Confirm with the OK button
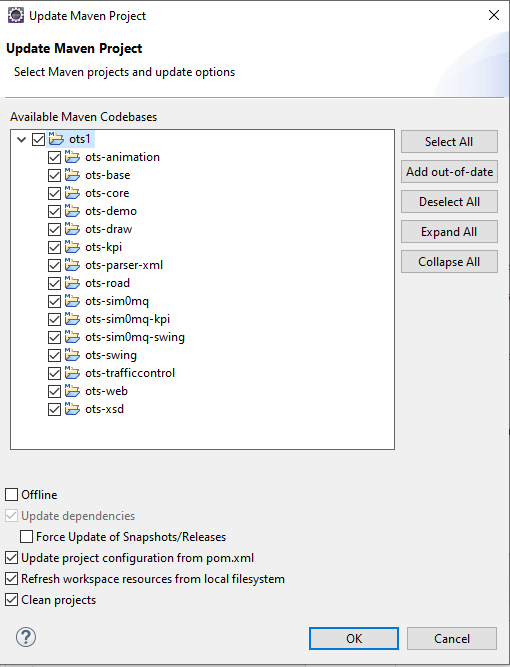Screen dimensions: 510x667 (354, 638)
